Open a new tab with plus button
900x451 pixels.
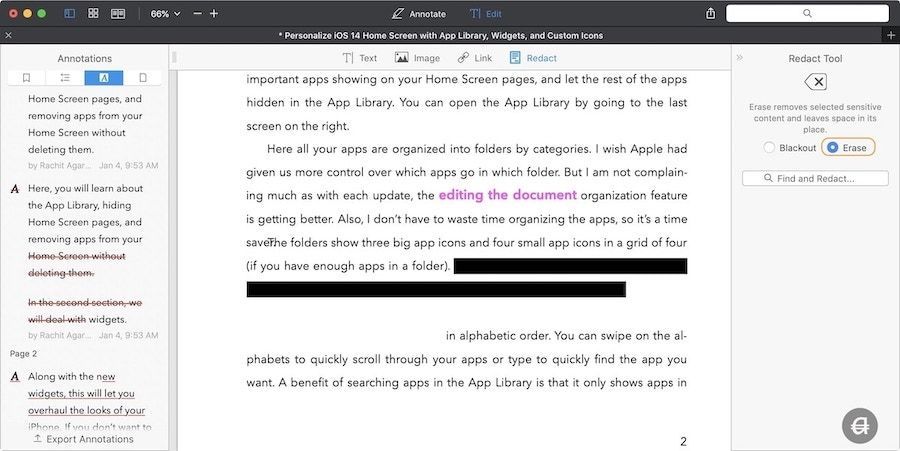click(890, 35)
